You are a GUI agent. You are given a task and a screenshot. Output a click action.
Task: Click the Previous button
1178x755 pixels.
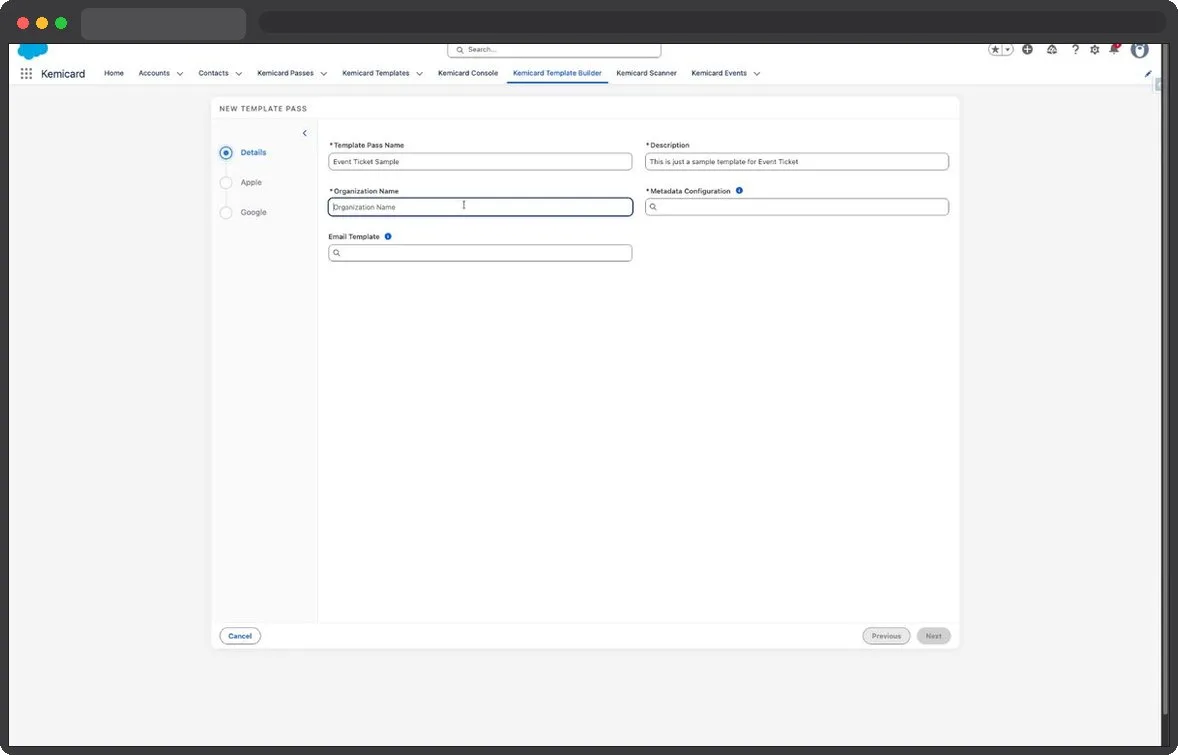[887, 636]
